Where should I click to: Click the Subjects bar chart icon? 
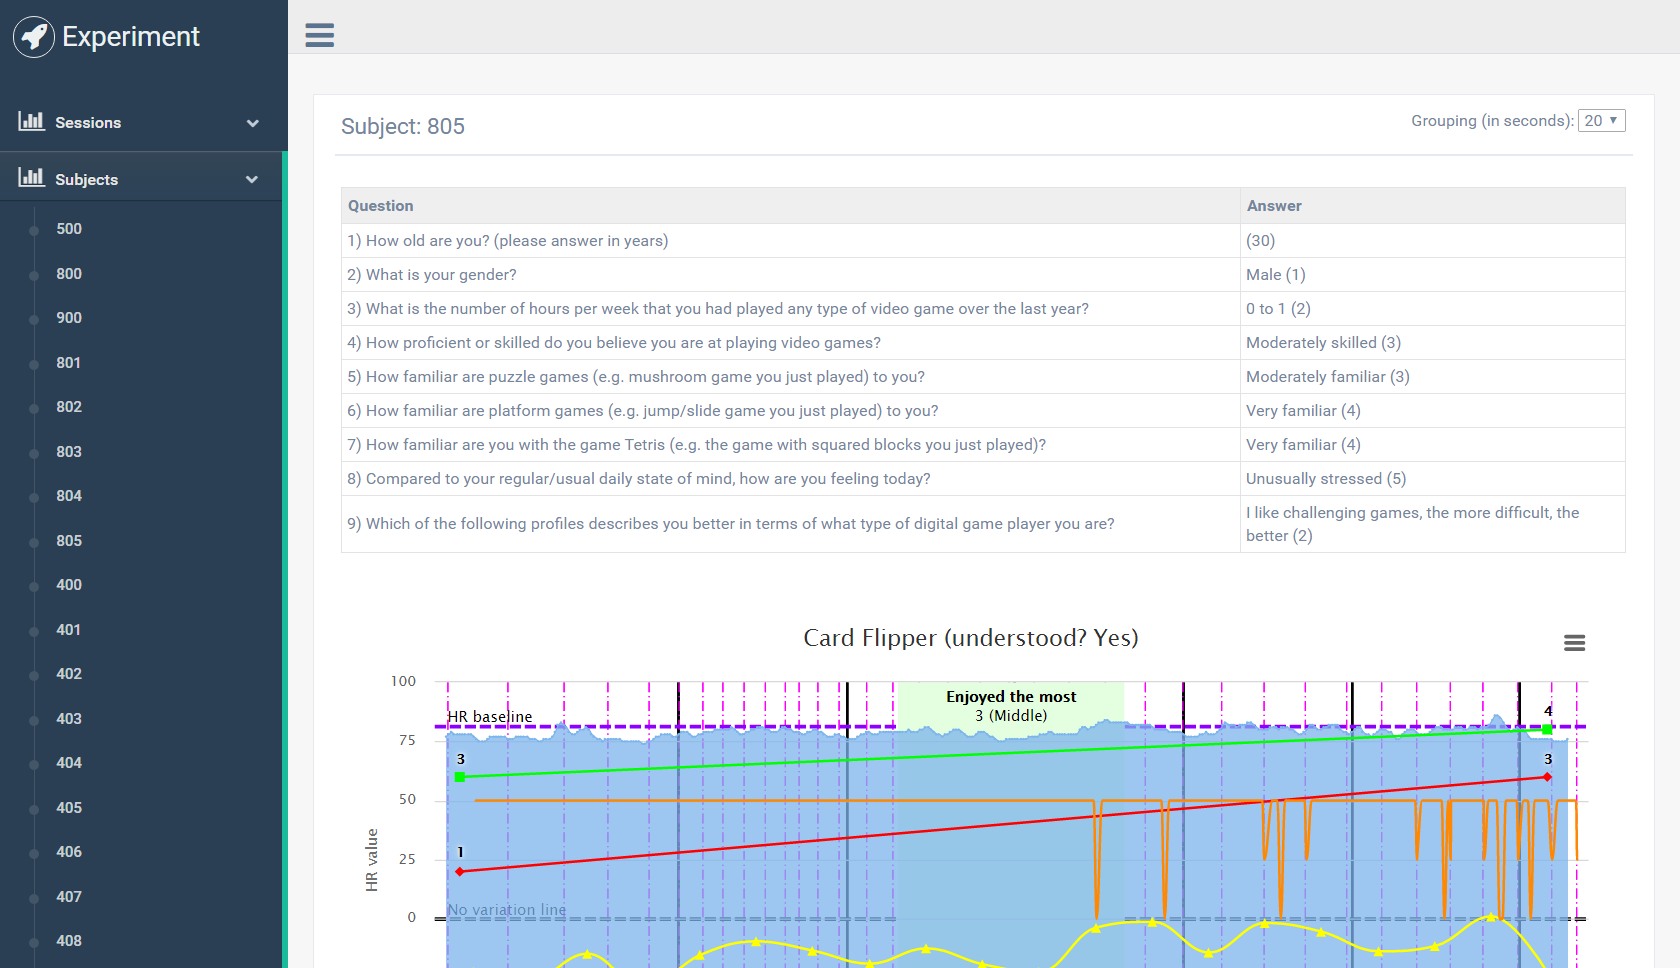pos(31,179)
